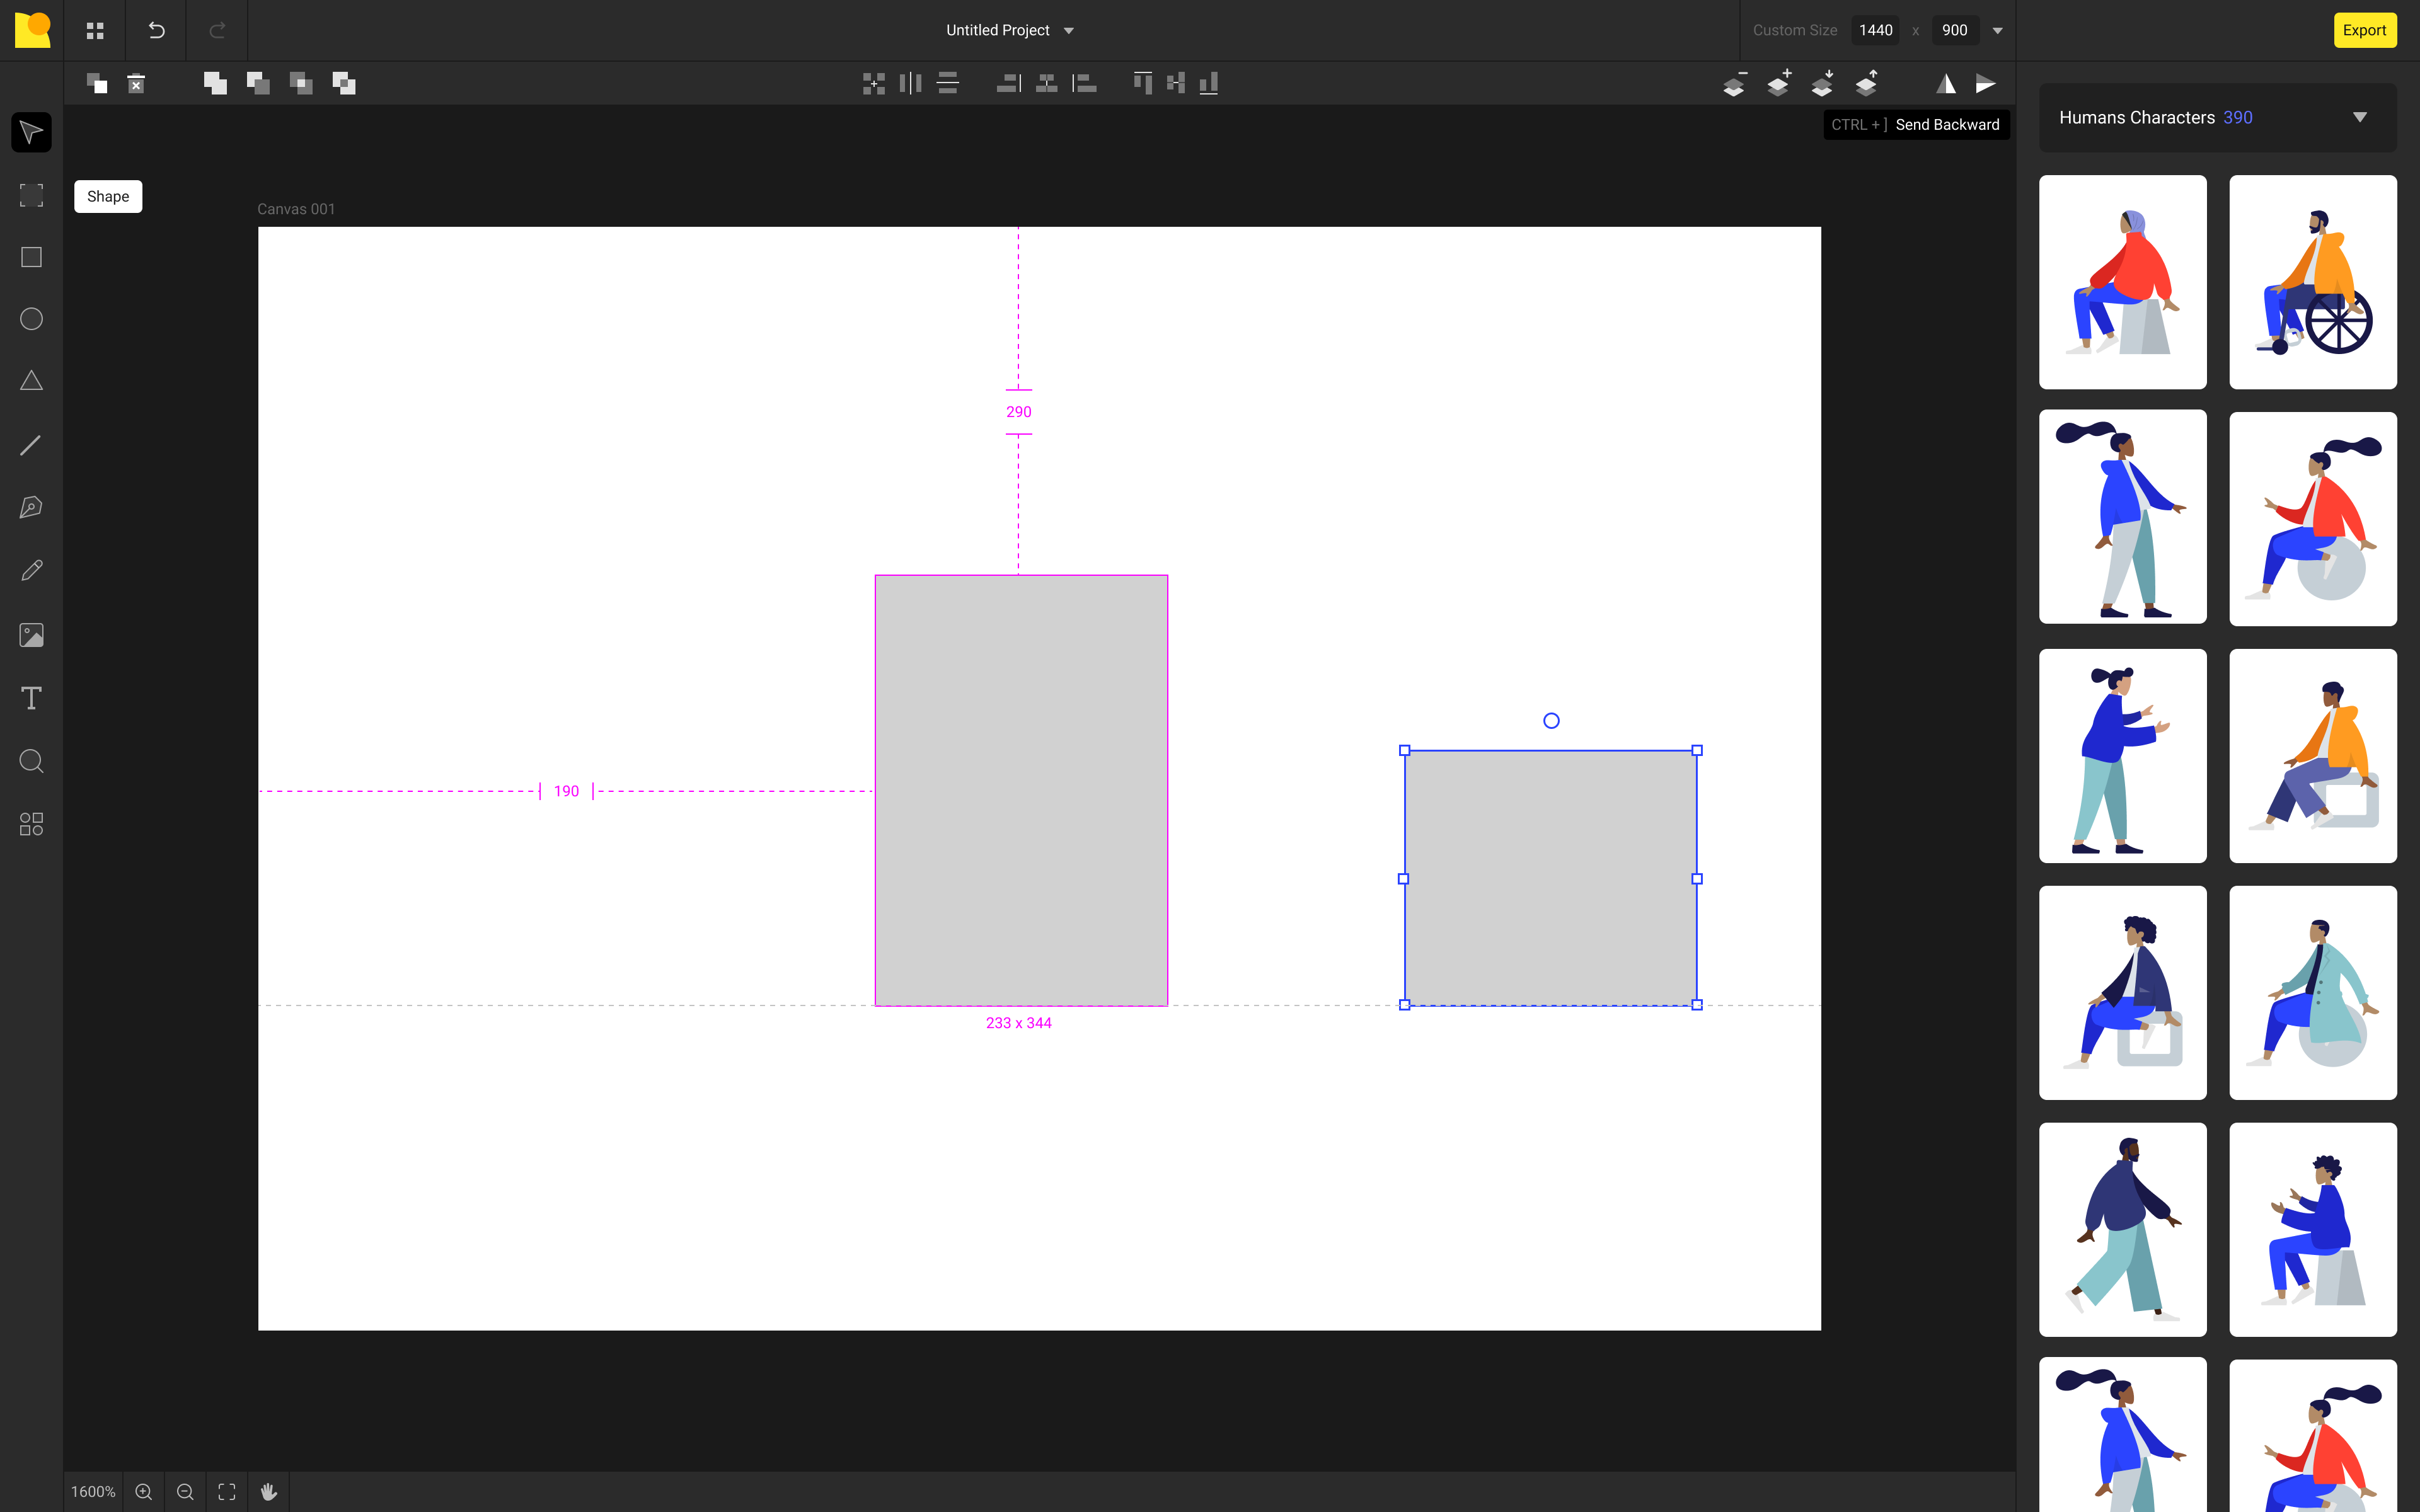Align objects to the left edge
Screen dimensions: 2420x1512
click(x=1084, y=83)
